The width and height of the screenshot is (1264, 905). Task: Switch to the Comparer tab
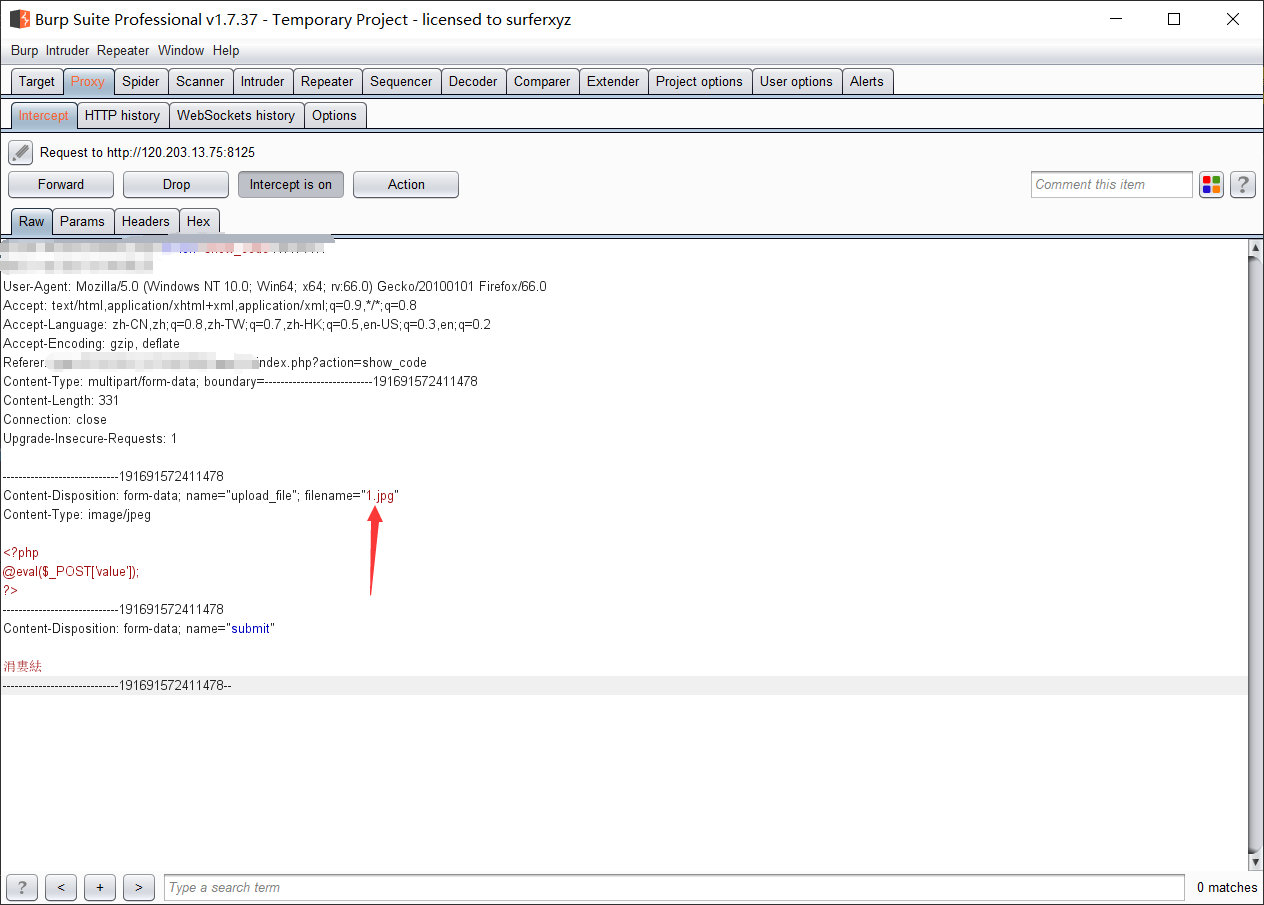click(542, 82)
